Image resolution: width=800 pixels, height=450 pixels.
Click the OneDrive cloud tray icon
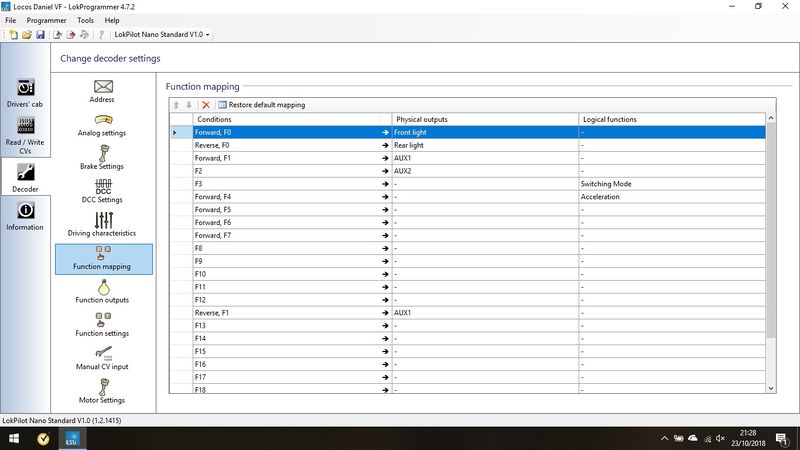[x=693, y=438]
